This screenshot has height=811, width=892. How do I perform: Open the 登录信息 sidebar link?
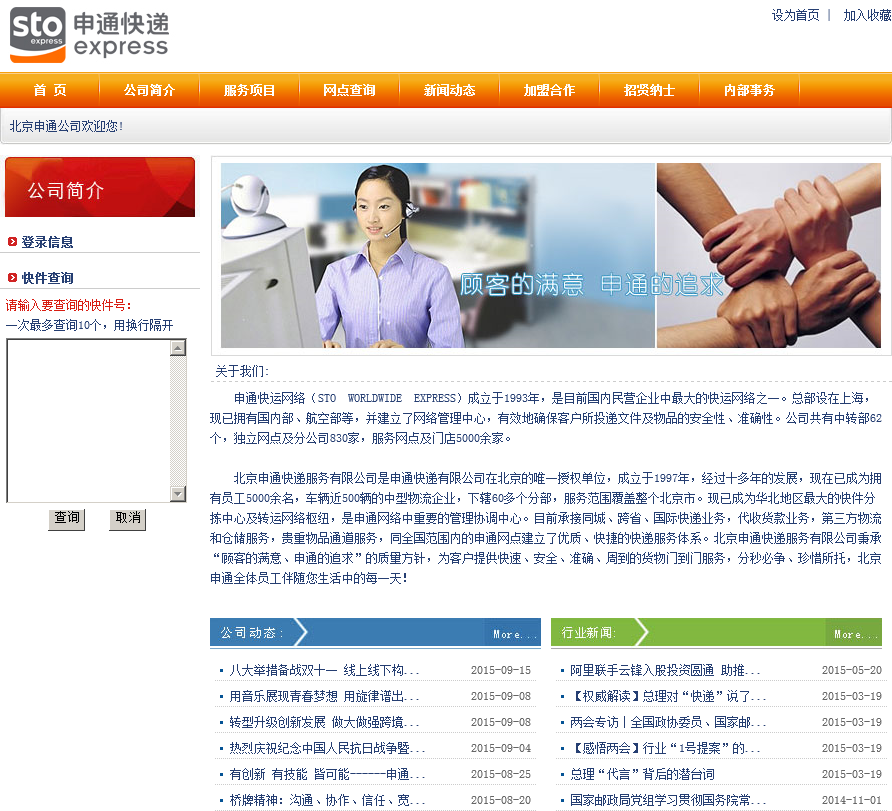[47, 242]
